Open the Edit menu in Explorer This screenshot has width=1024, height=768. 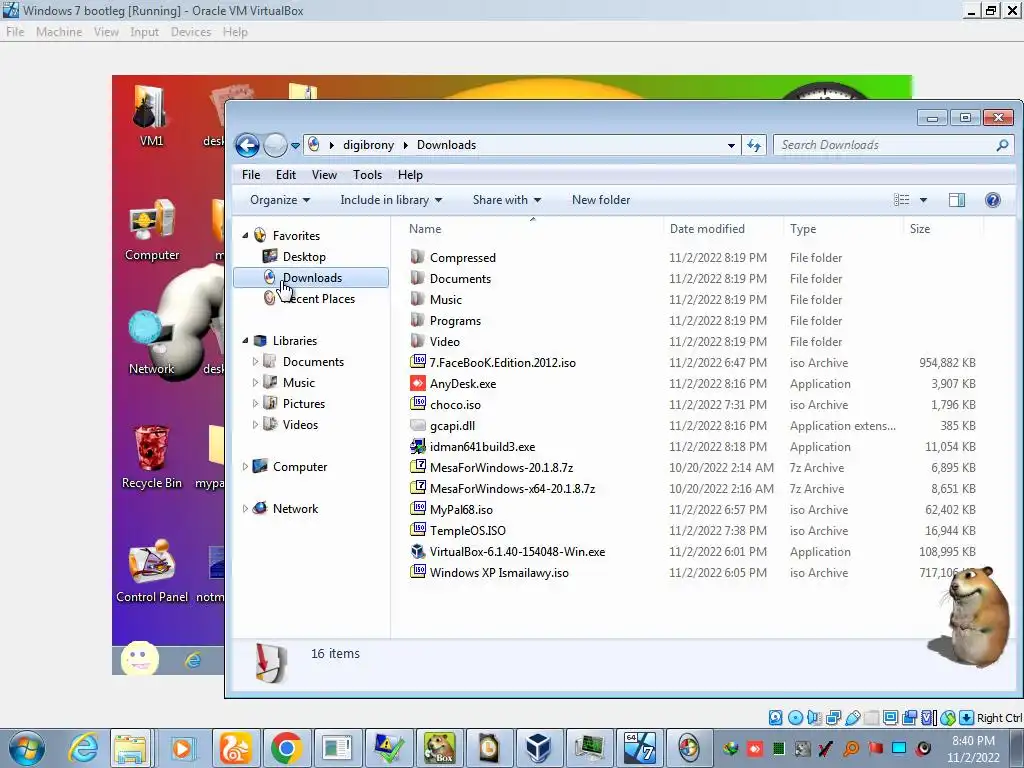(285, 175)
